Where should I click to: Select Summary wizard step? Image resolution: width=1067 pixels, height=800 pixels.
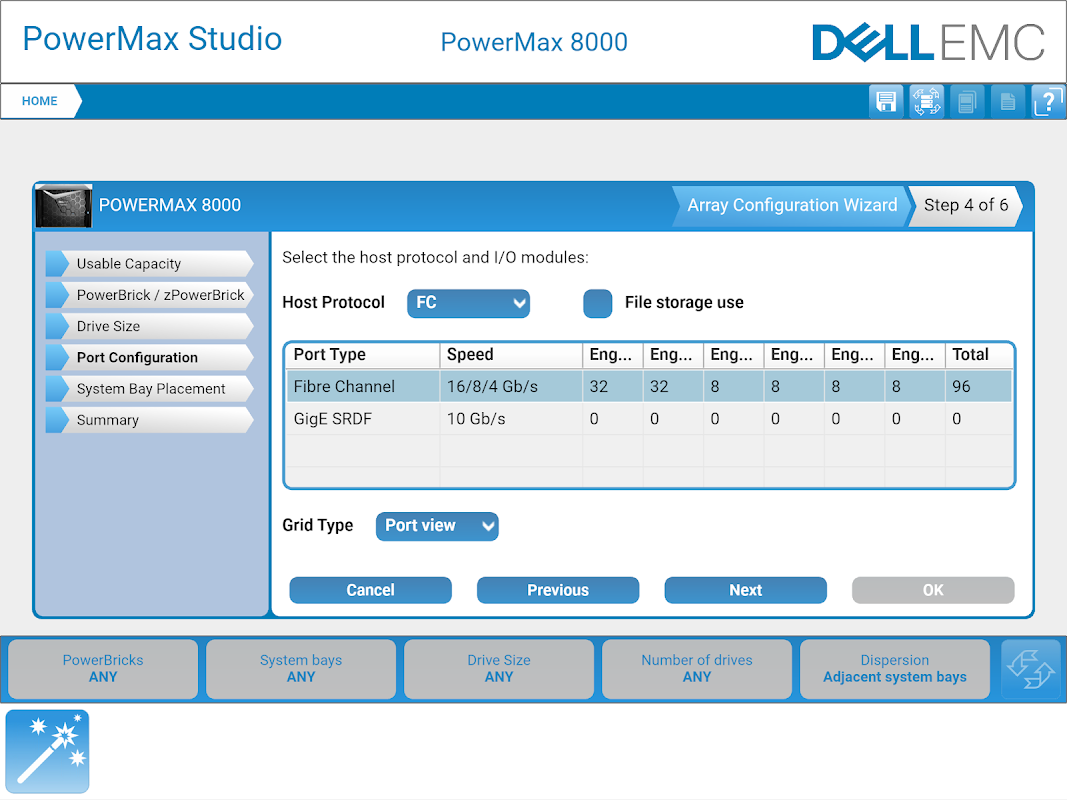click(x=150, y=420)
